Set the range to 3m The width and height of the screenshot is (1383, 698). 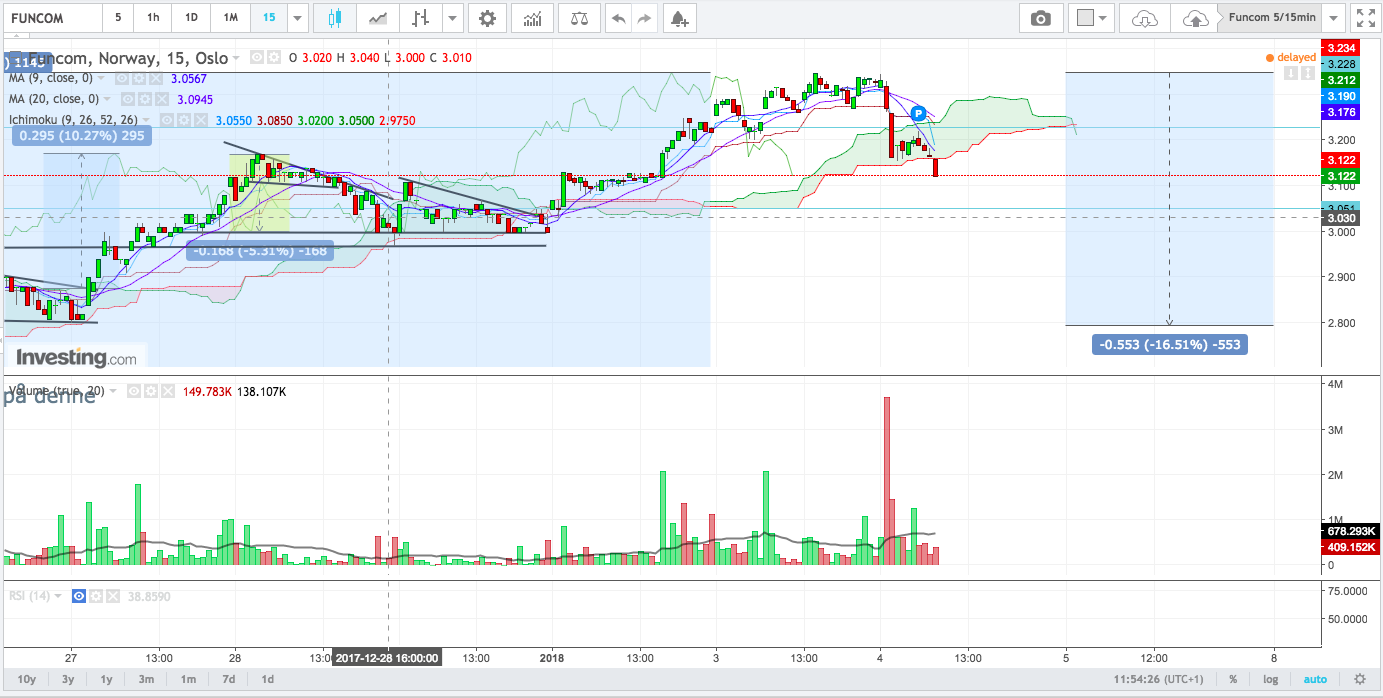click(146, 679)
